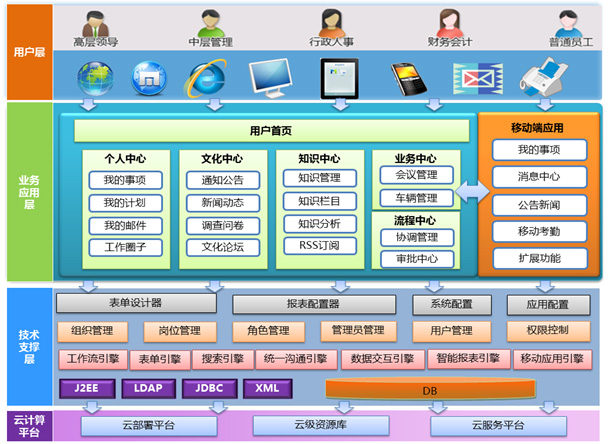The image size is (608, 444).
Task: Click the 数据交互引擎 box
Action: (x=383, y=359)
